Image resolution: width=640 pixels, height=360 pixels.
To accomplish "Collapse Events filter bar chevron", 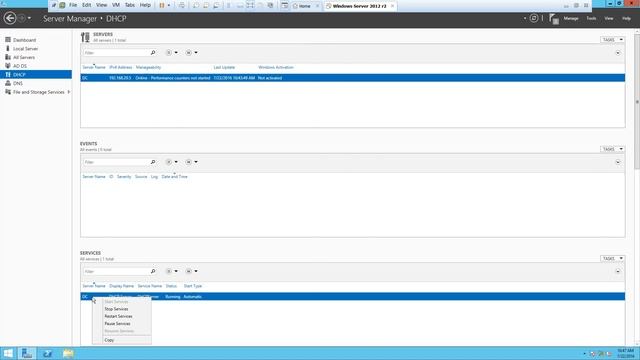I will click(618, 162).
